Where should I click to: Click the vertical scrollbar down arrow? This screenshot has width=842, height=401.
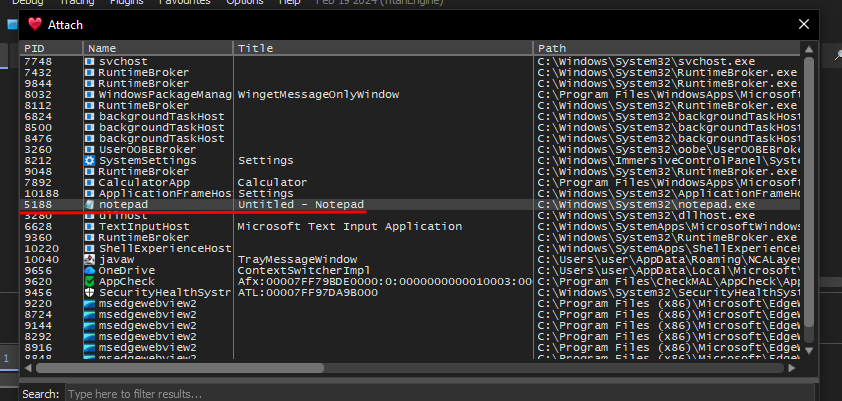point(809,351)
